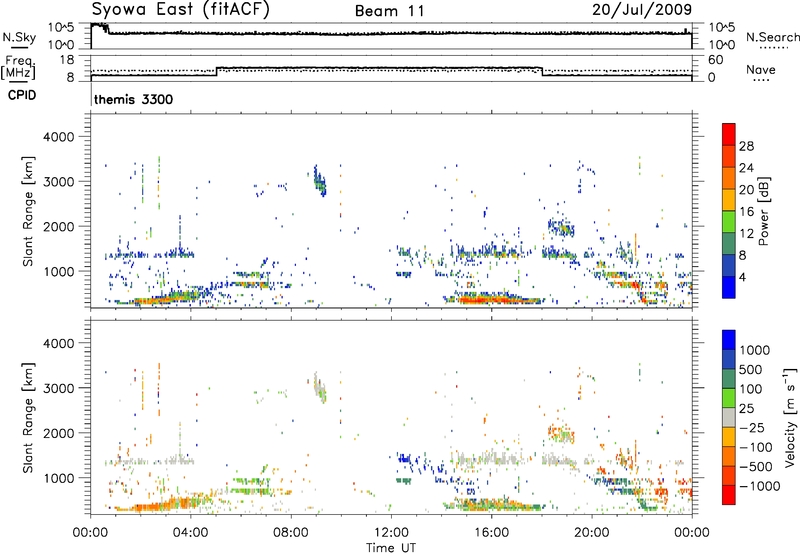Viewport: 800px width, 554px height.
Task: Click the '08:00' time tick label
Action: click(x=291, y=533)
